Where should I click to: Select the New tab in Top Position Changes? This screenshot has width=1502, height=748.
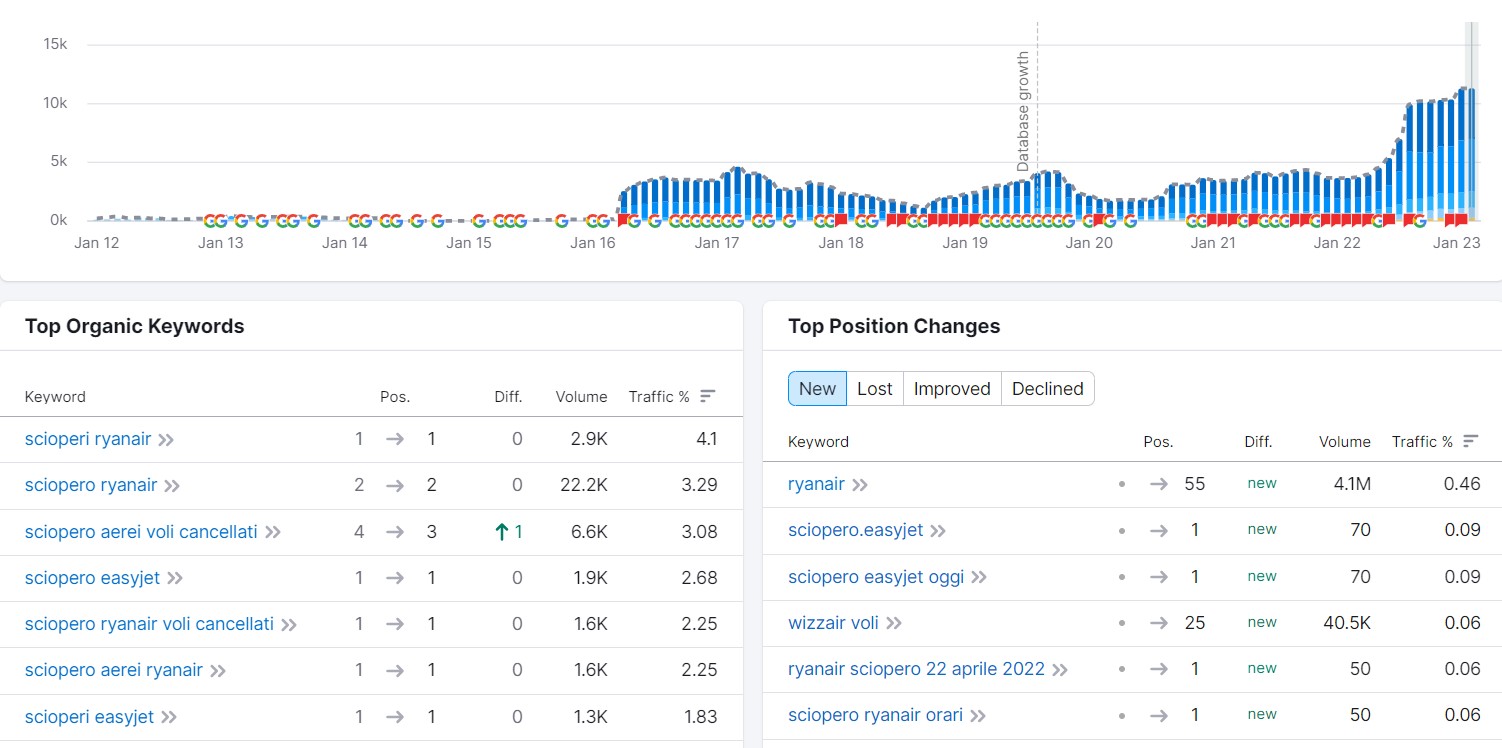click(817, 389)
